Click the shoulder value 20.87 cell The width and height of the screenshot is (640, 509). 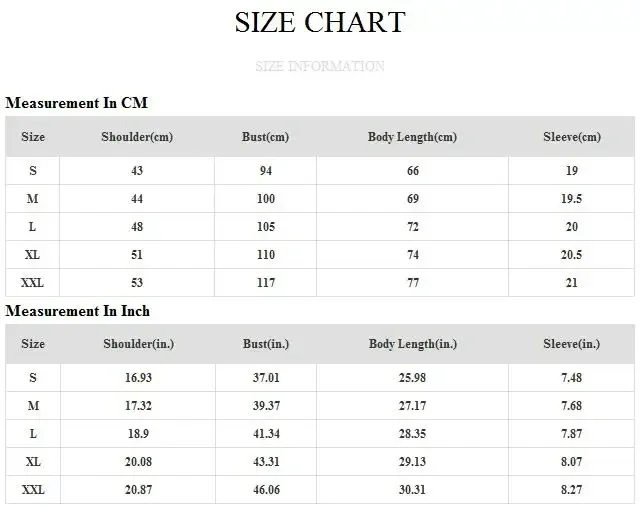138,489
